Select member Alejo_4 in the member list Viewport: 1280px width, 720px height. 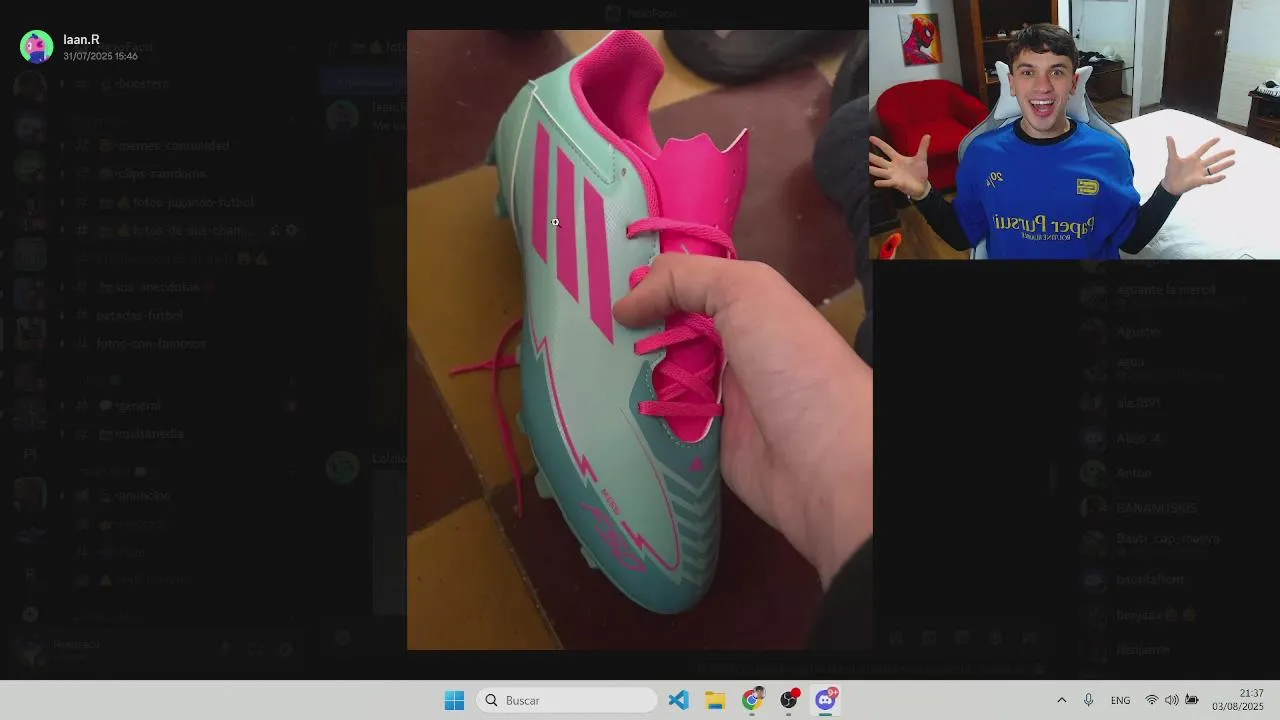click(x=1137, y=438)
